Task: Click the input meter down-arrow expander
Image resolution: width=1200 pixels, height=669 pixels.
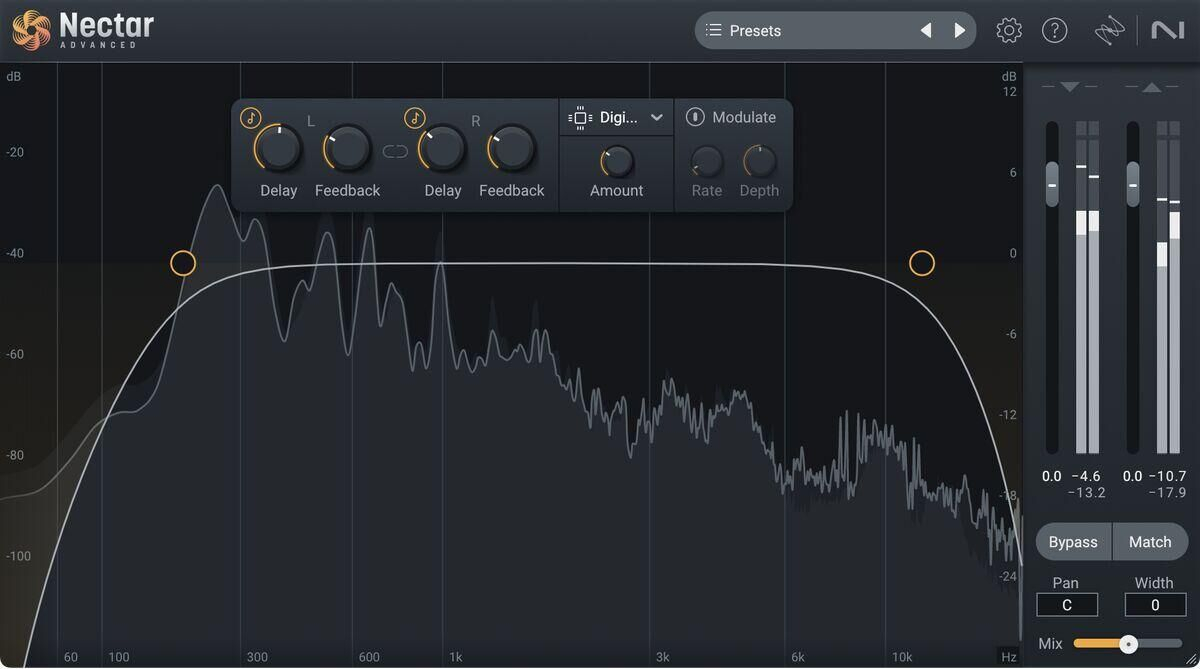Action: (x=1069, y=88)
